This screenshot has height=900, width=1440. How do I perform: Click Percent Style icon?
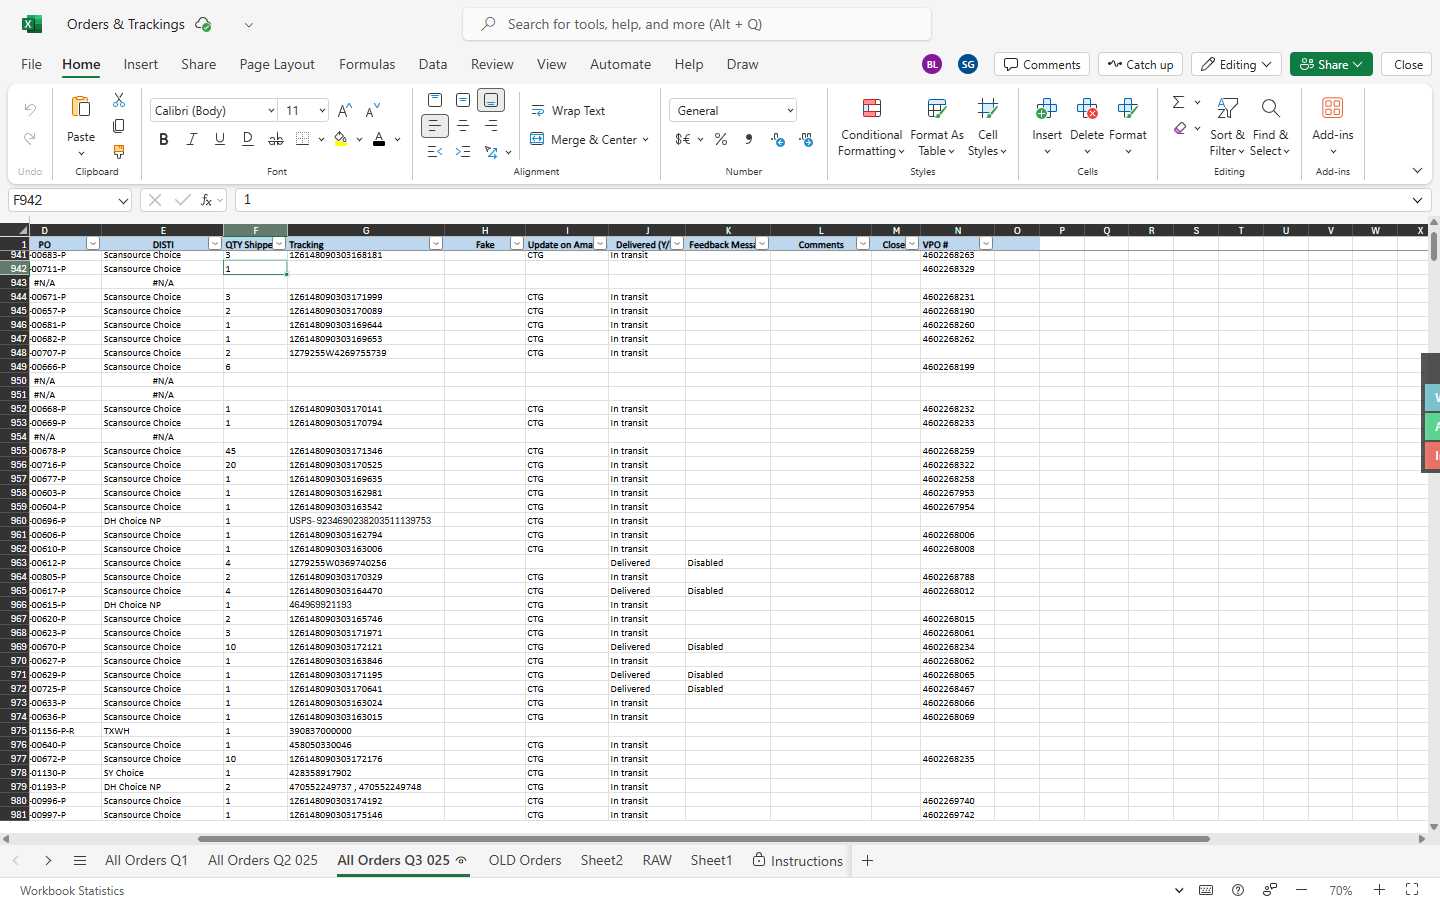[720, 139]
